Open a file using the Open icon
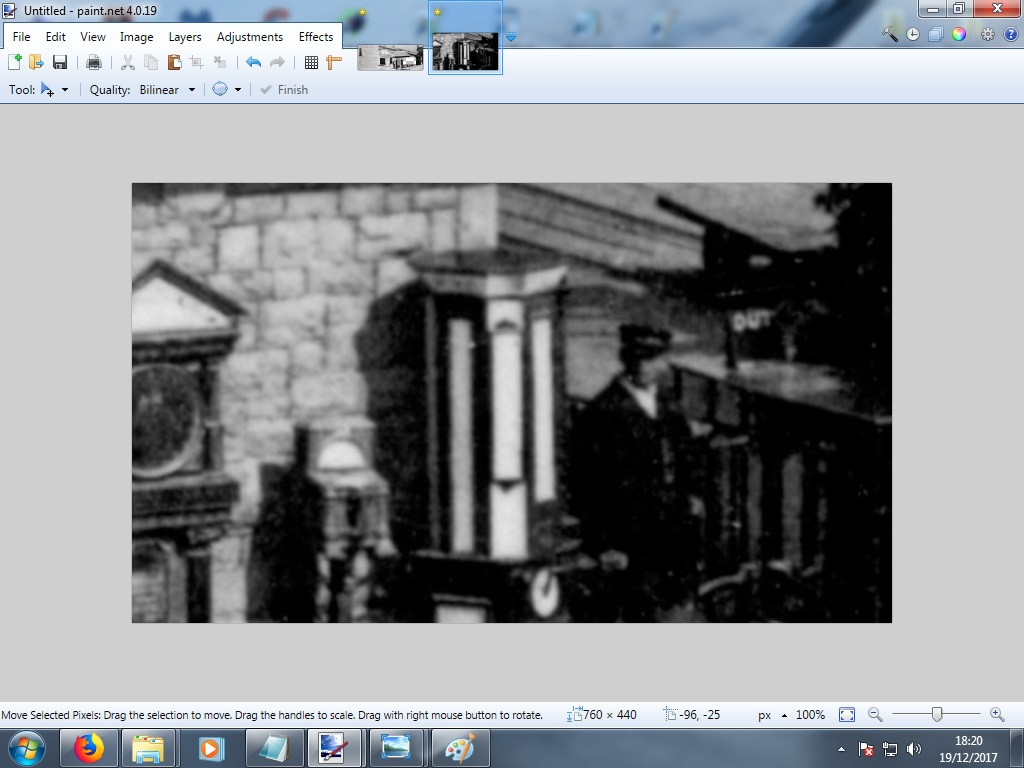This screenshot has height=768, width=1024. coord(37,61)
